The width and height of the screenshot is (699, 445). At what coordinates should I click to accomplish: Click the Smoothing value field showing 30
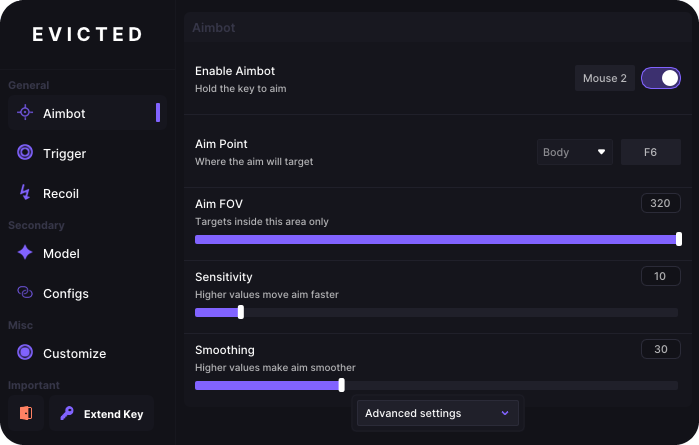661,349
